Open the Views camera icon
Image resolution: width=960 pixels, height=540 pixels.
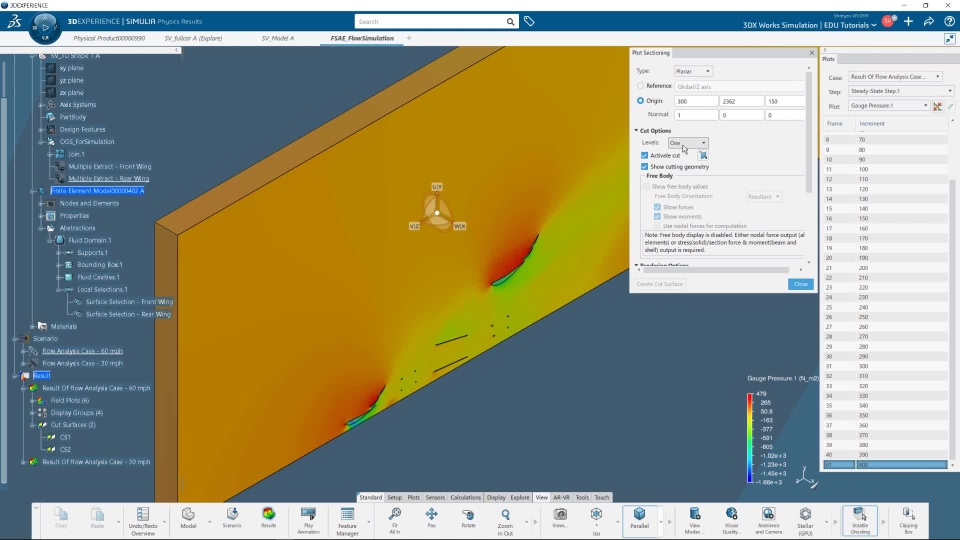click(x=560, y=518)
